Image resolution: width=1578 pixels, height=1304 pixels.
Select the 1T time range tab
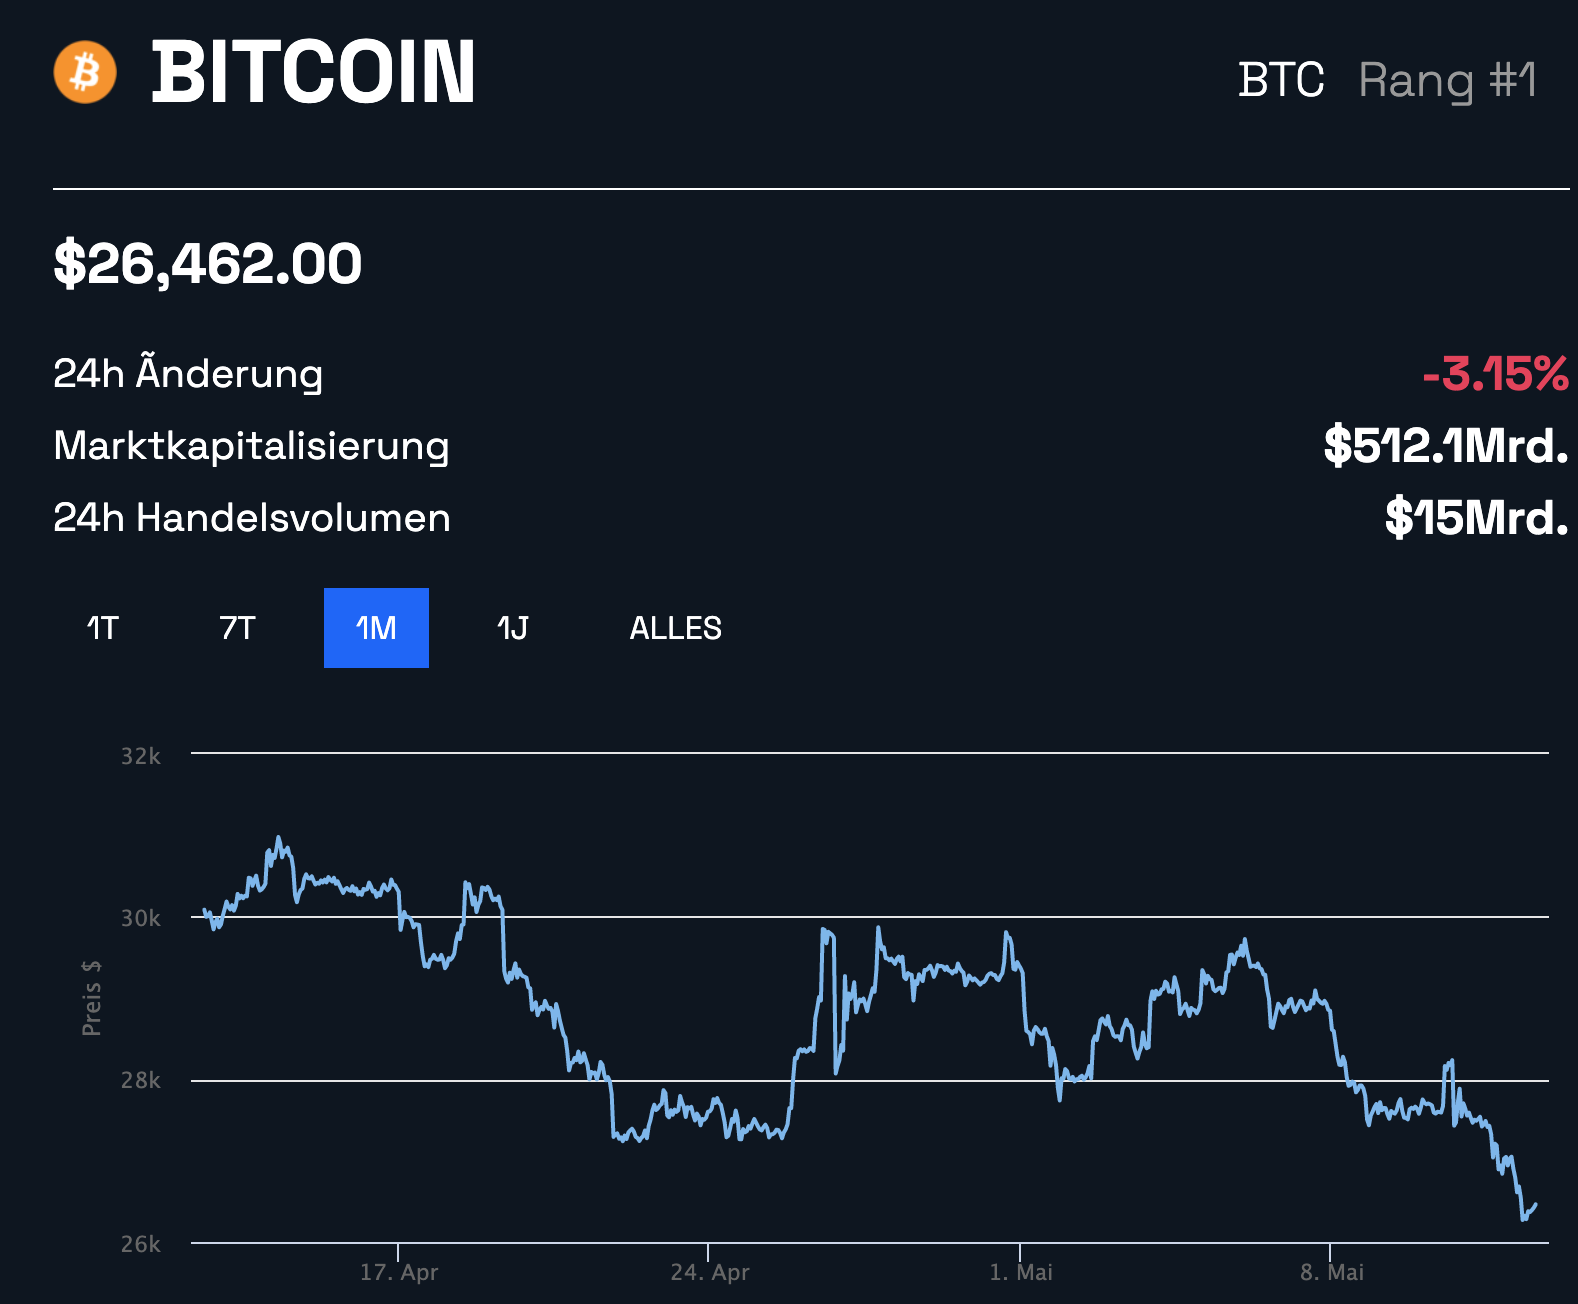[x=102, y=628]
